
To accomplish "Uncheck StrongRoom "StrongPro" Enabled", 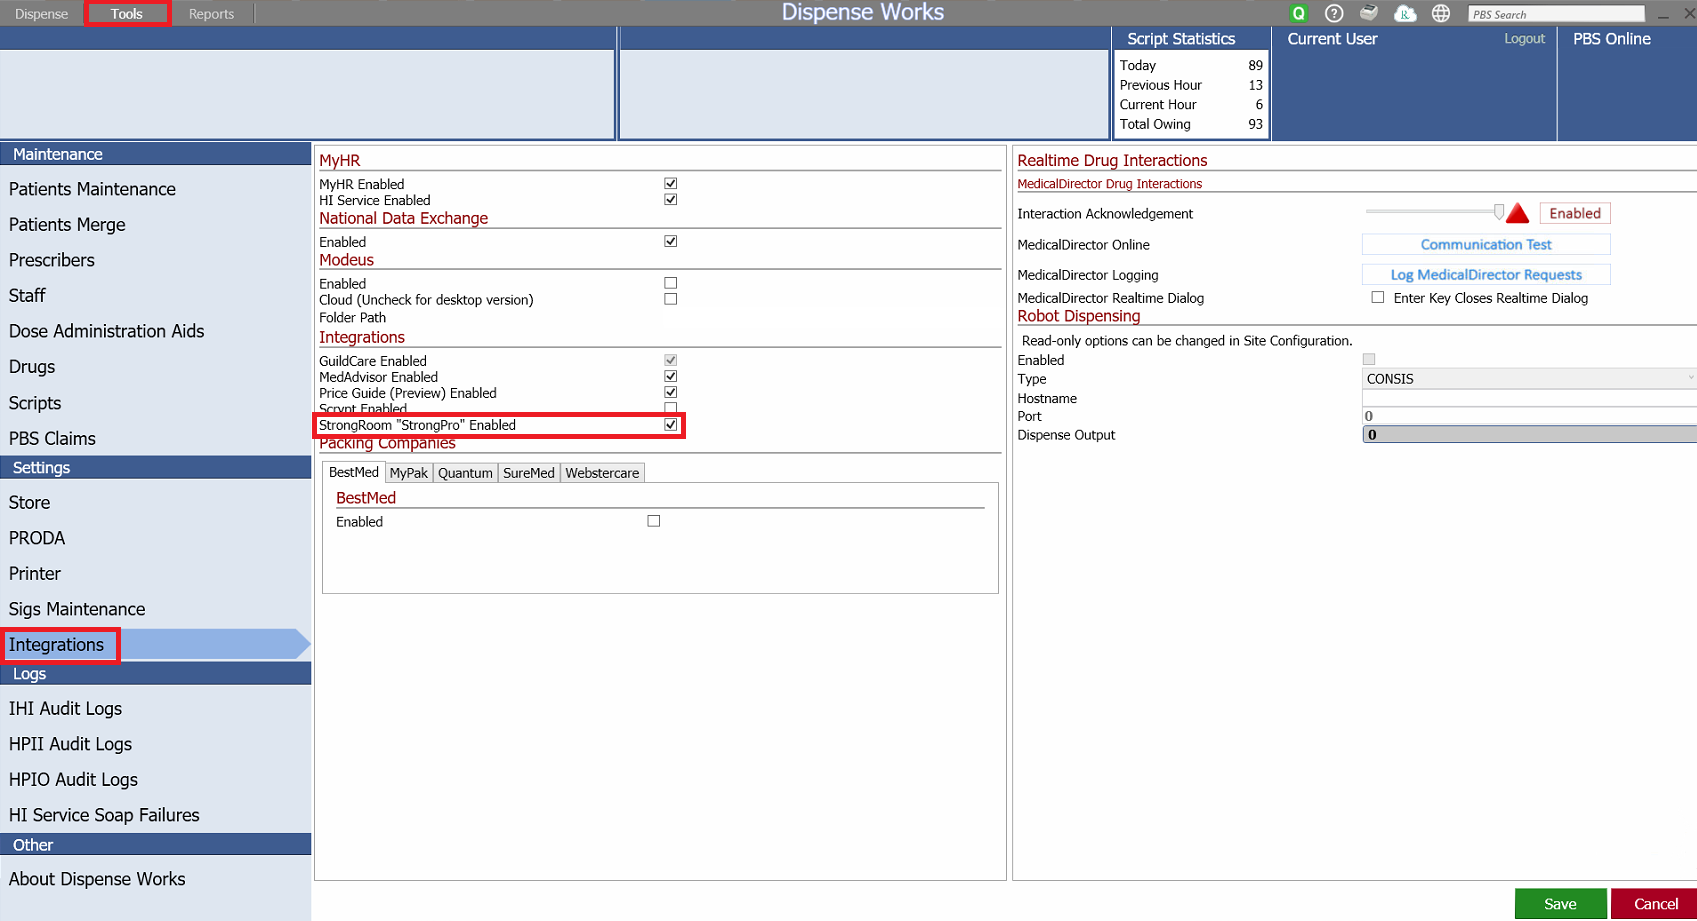I will [x=669, y=424].
